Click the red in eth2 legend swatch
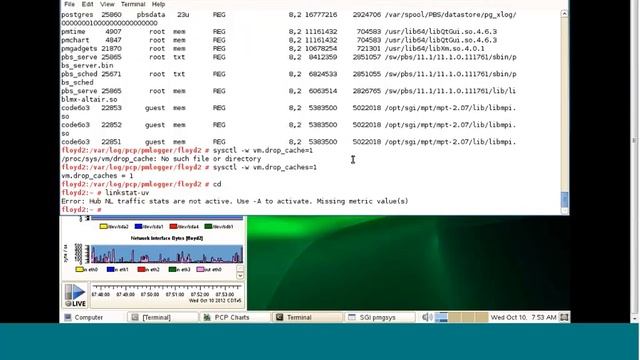Screen dimensions: 640x360 141,269
